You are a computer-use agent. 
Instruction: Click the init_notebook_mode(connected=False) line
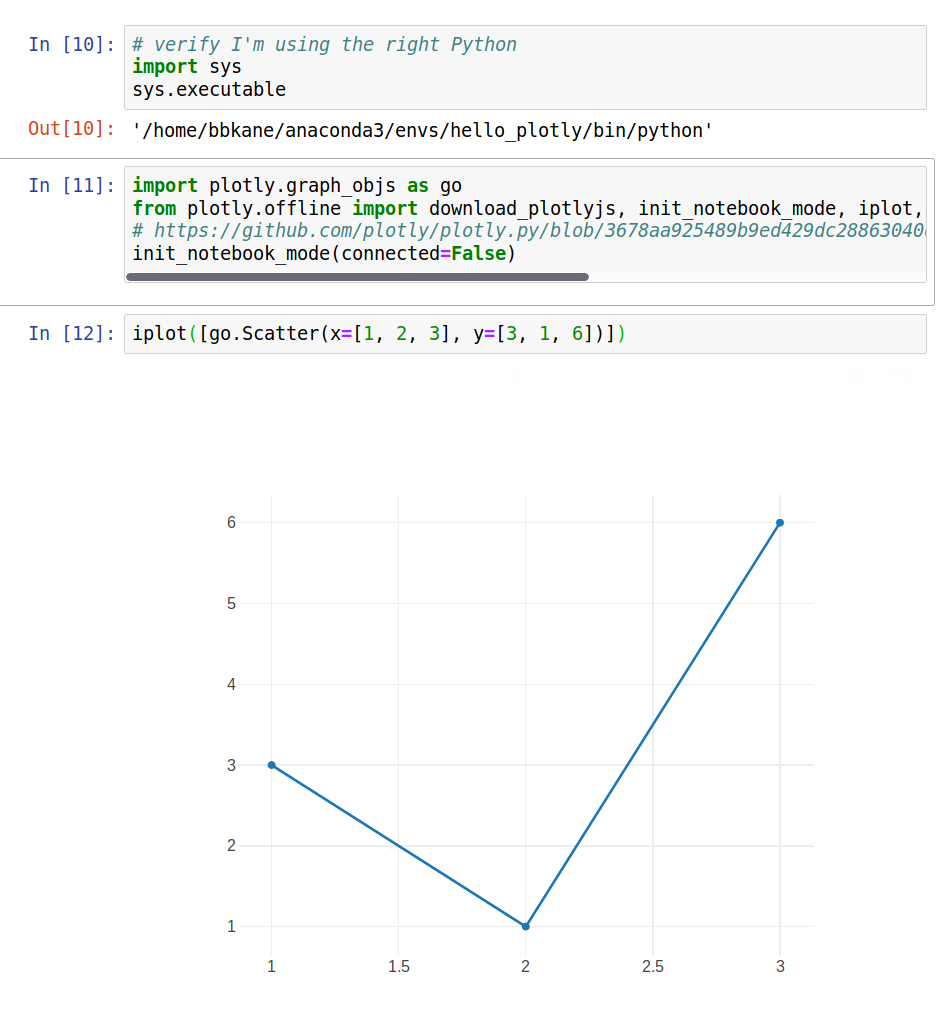324,253
